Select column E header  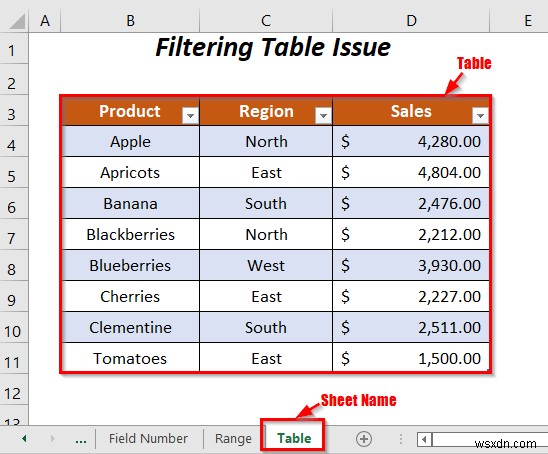[x=519, y=21]
